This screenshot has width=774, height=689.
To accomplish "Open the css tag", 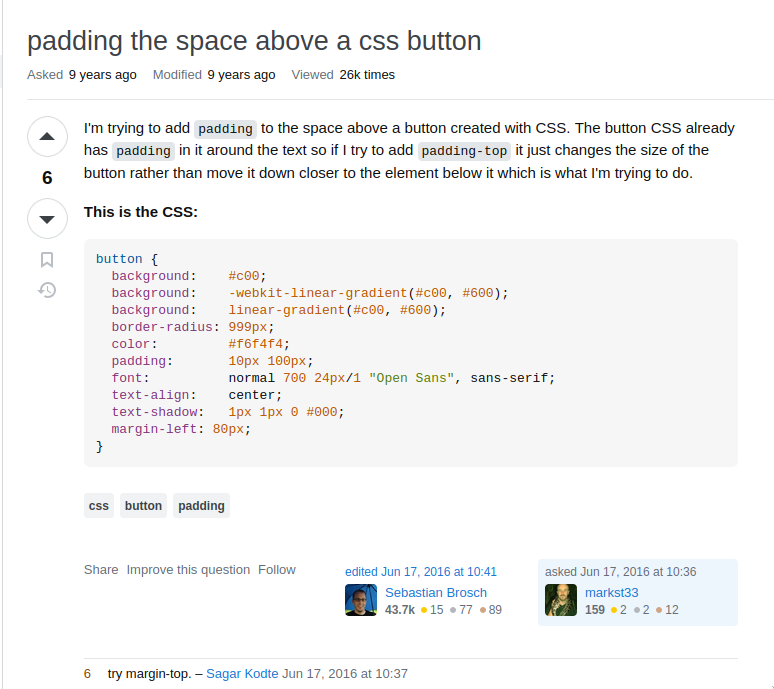I will 99,506.
